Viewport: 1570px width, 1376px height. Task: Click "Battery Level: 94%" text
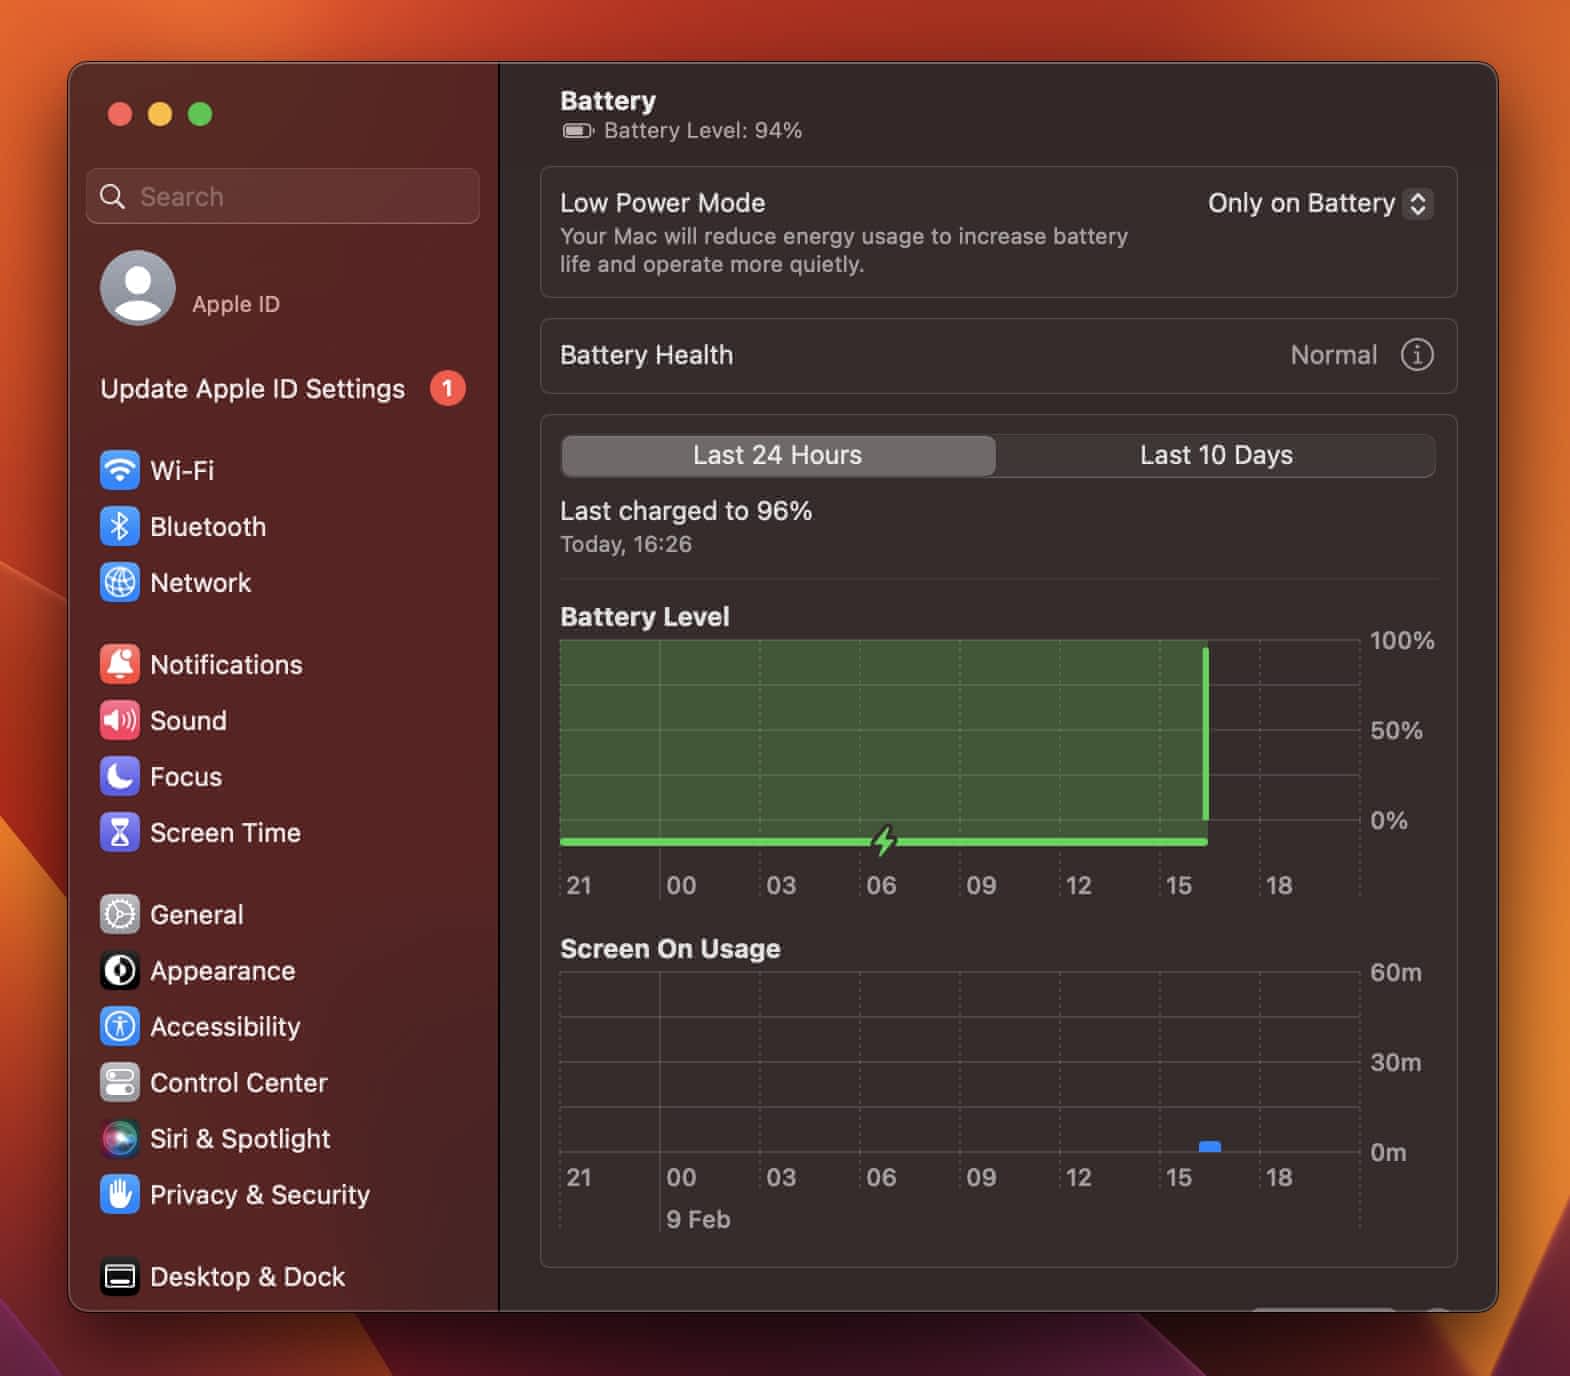[x=703, y=131]
